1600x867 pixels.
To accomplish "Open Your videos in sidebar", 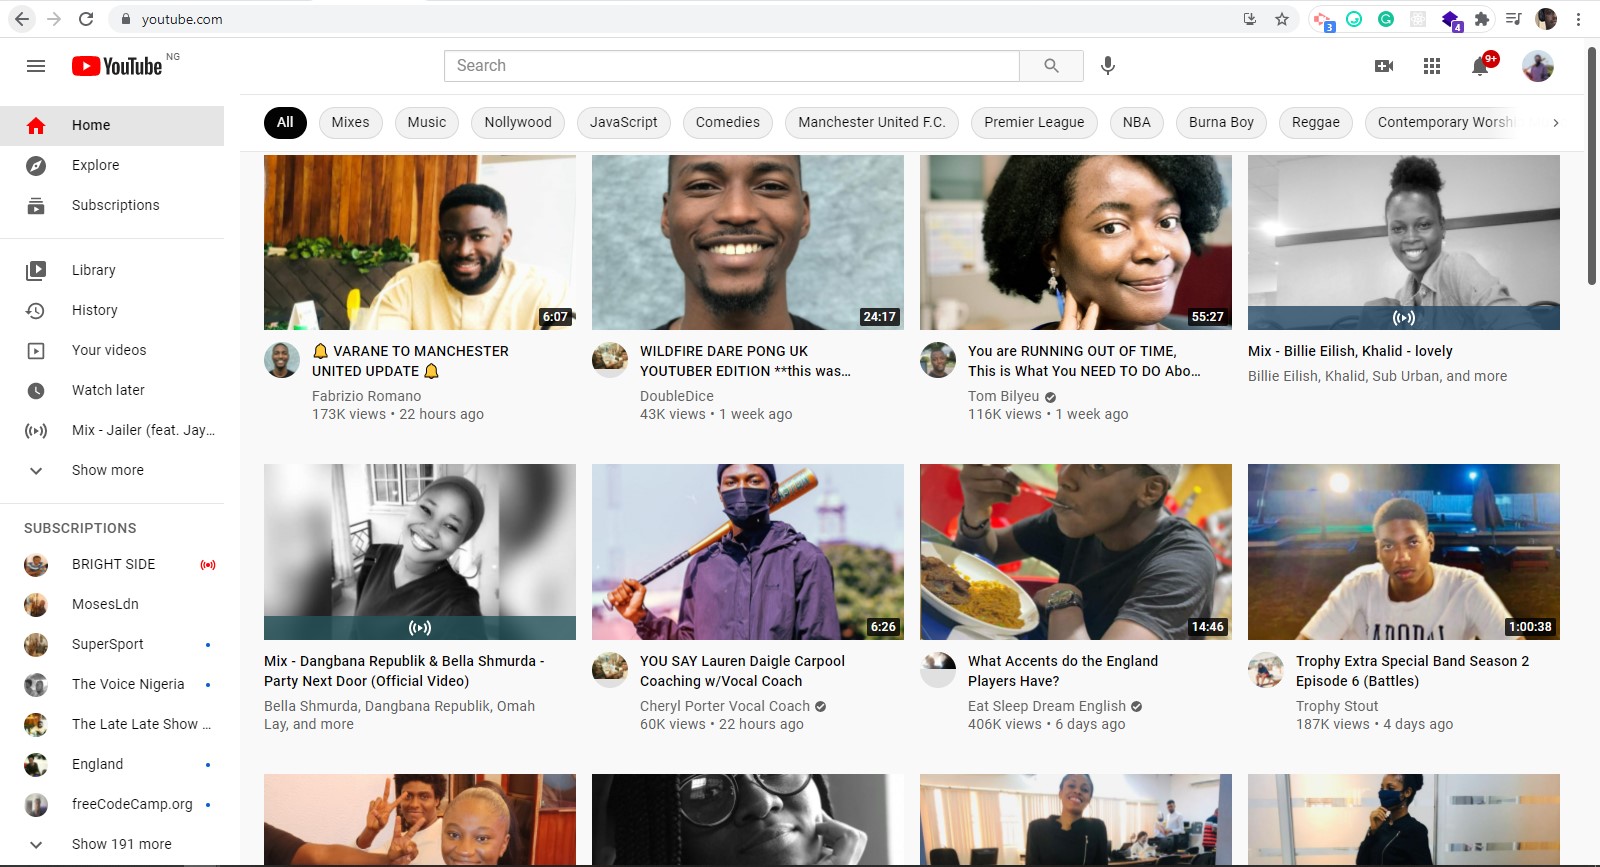I will coord(112,350).
